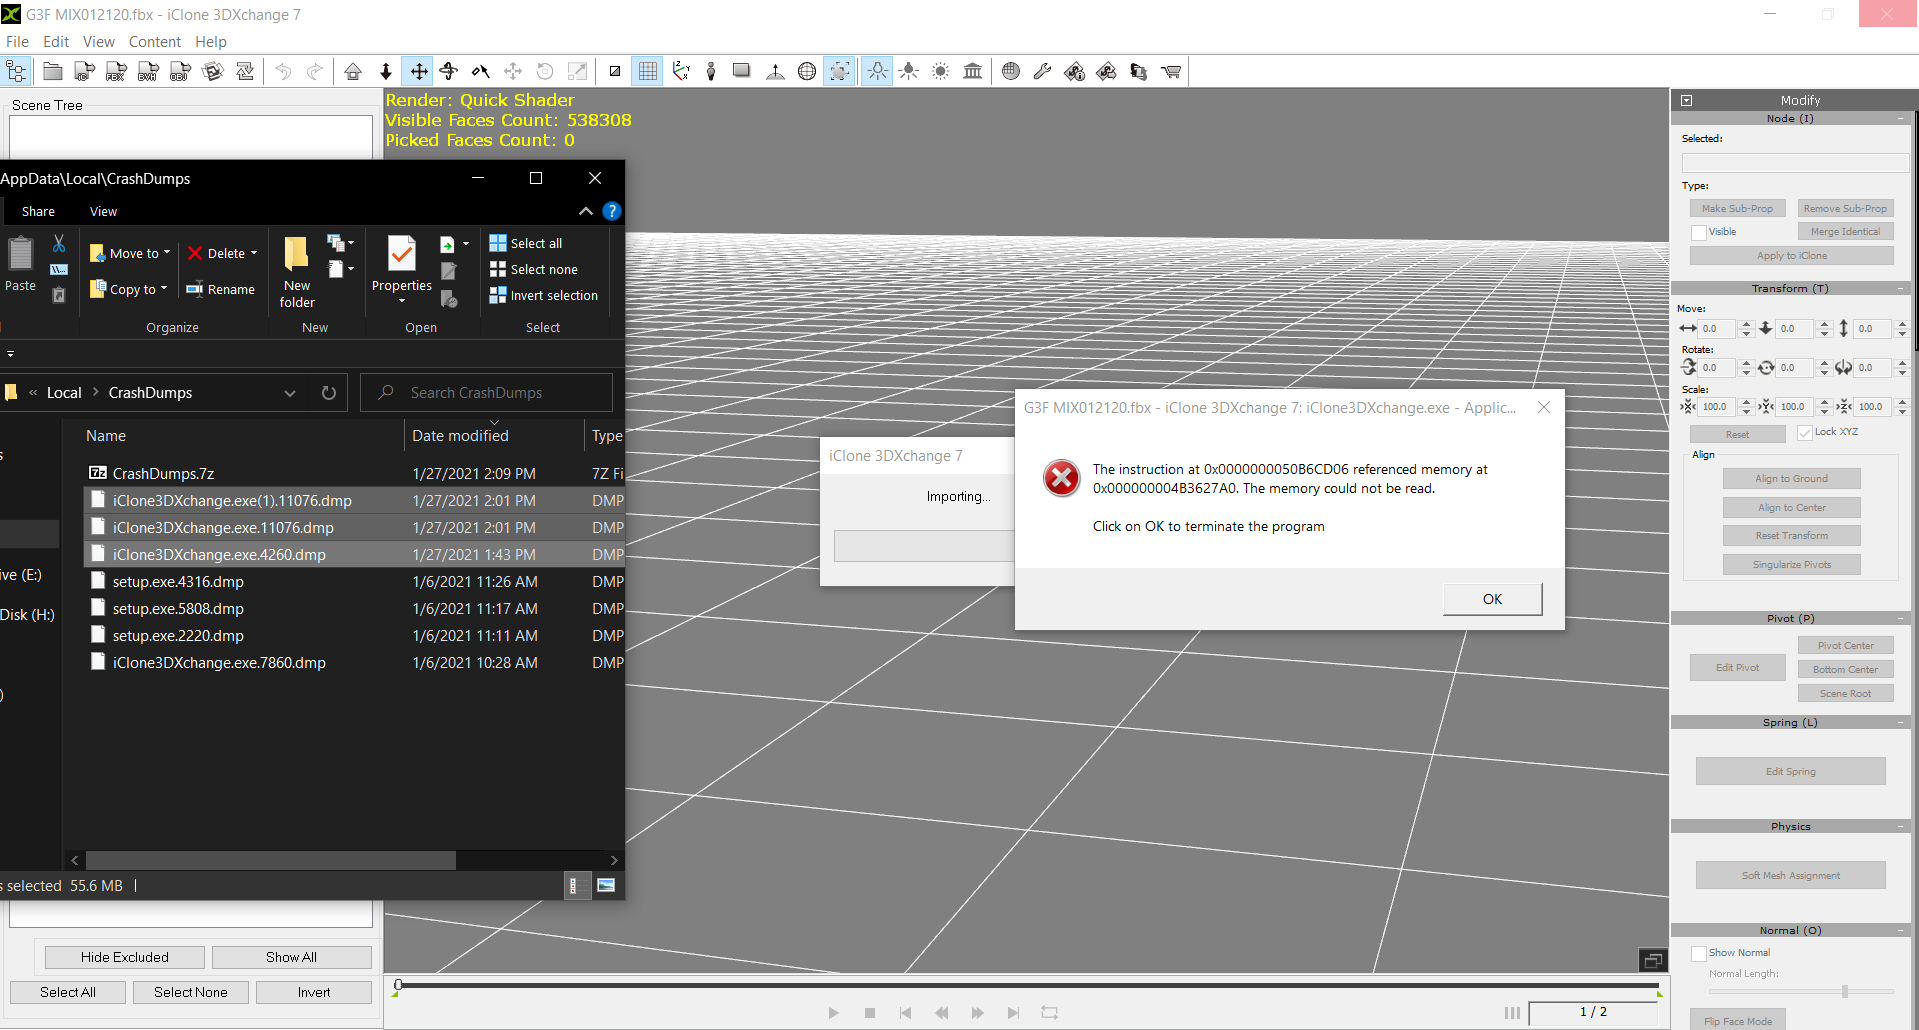Switch to the View tab in Explorer

103,211
